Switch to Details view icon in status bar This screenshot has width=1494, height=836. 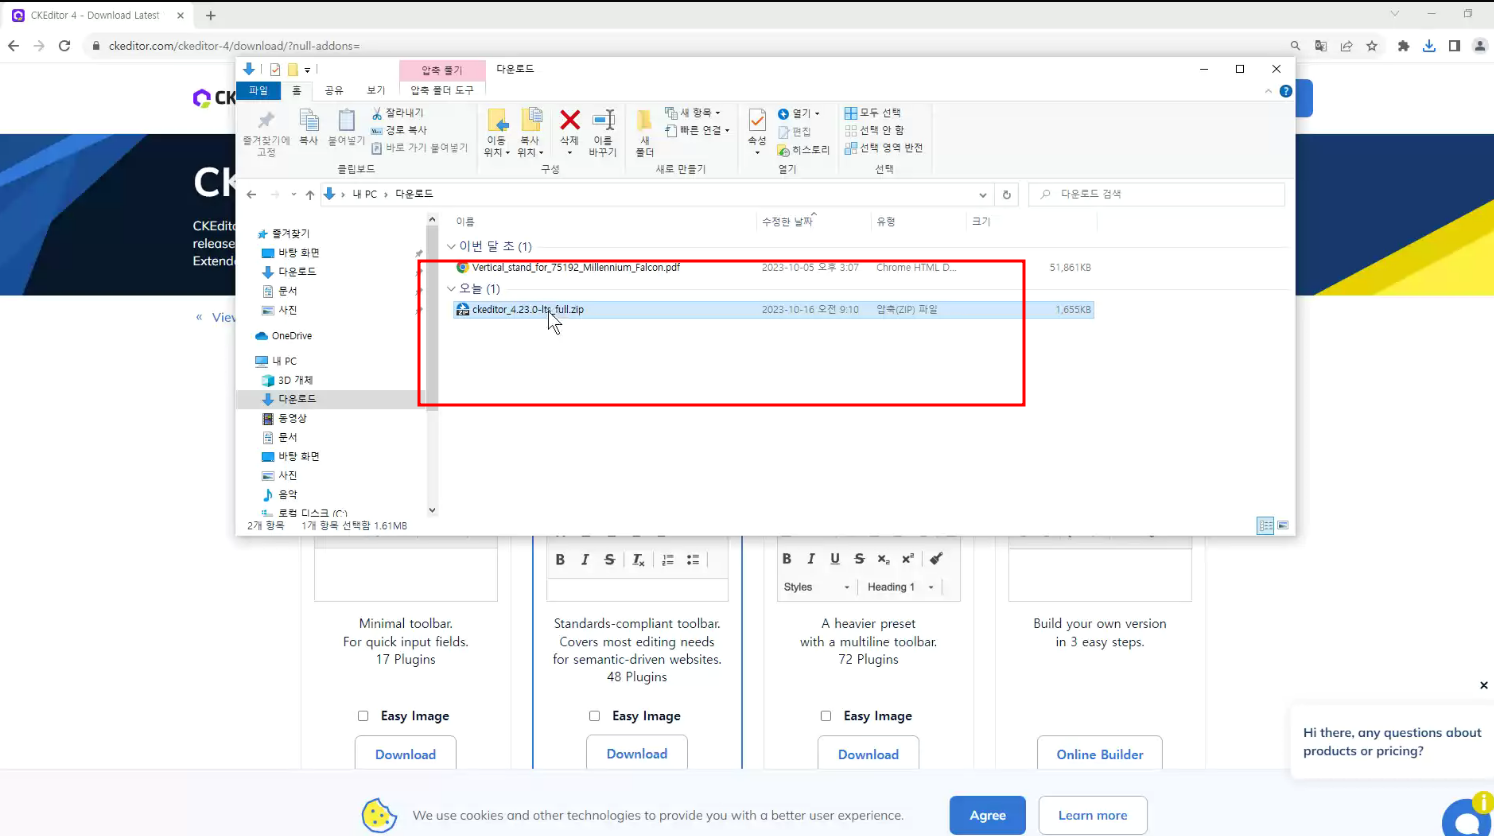(x=1265, y=526)
